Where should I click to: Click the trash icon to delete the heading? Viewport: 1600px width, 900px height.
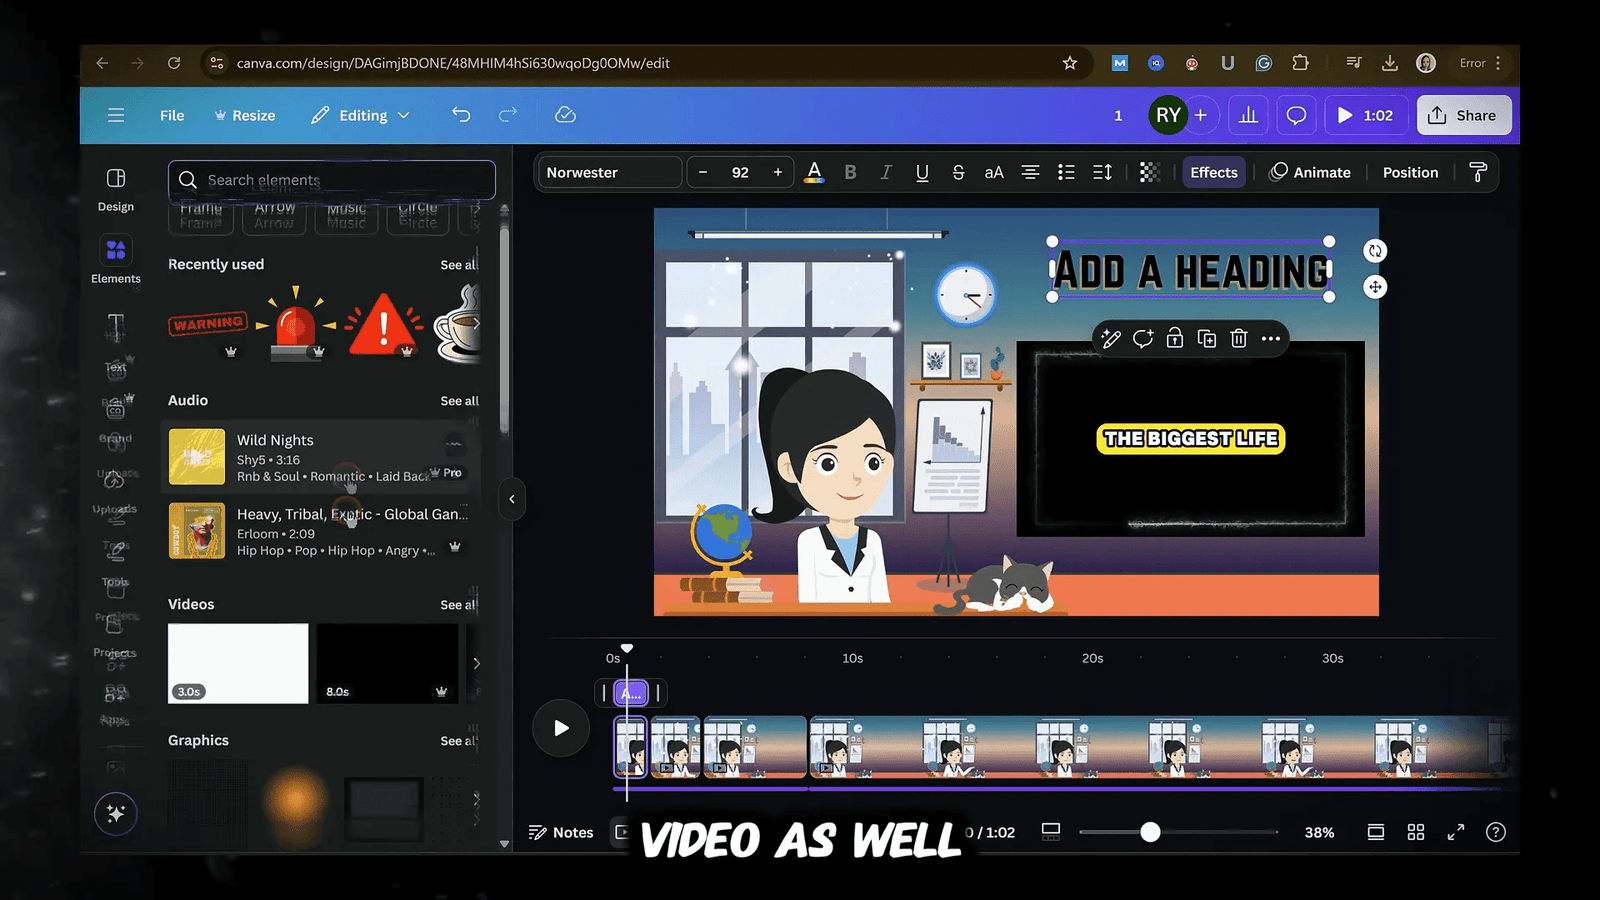point(1239,339)
